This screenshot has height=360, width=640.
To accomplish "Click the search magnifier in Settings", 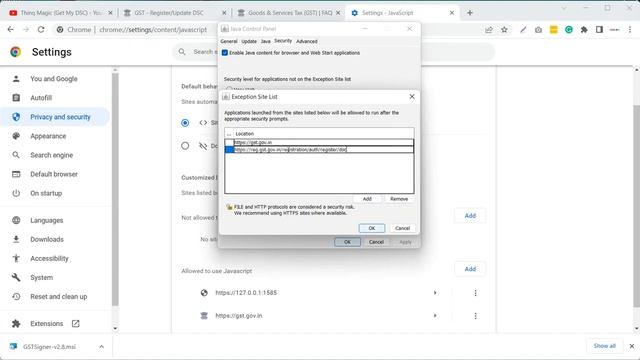I will pos(182,52).
